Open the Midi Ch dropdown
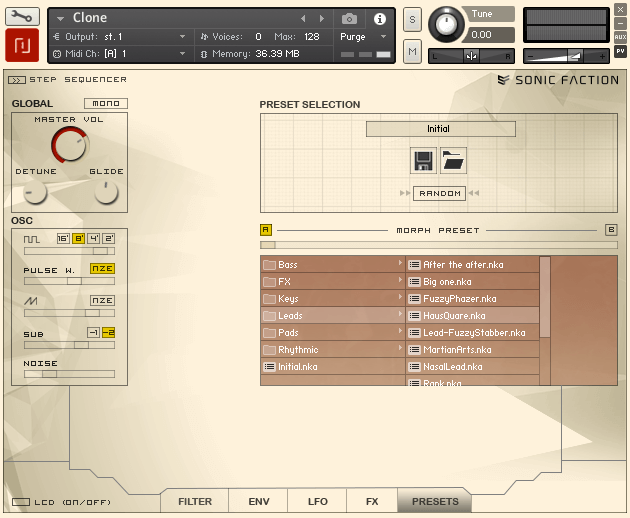The height and width of the screenshot is (518, 630). pyautogui.click(x=182, y=53)
